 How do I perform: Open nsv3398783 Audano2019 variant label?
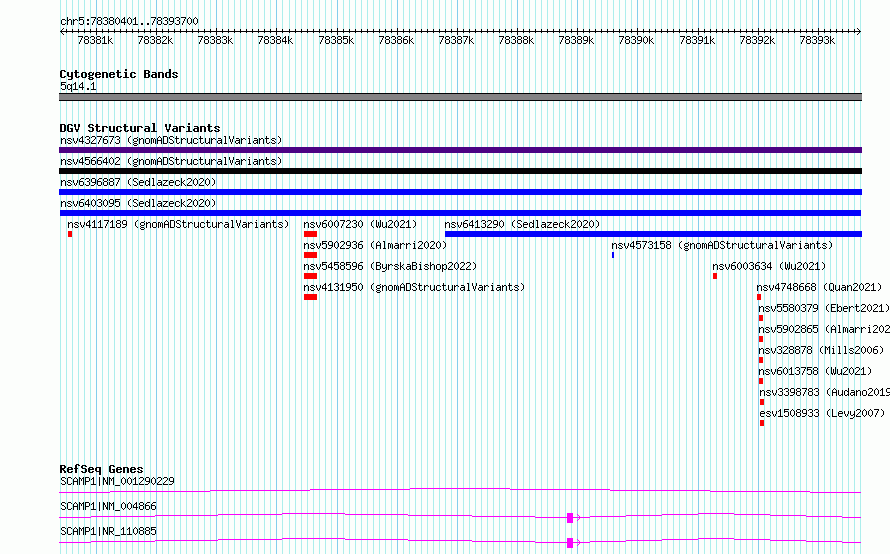point(824,392)
